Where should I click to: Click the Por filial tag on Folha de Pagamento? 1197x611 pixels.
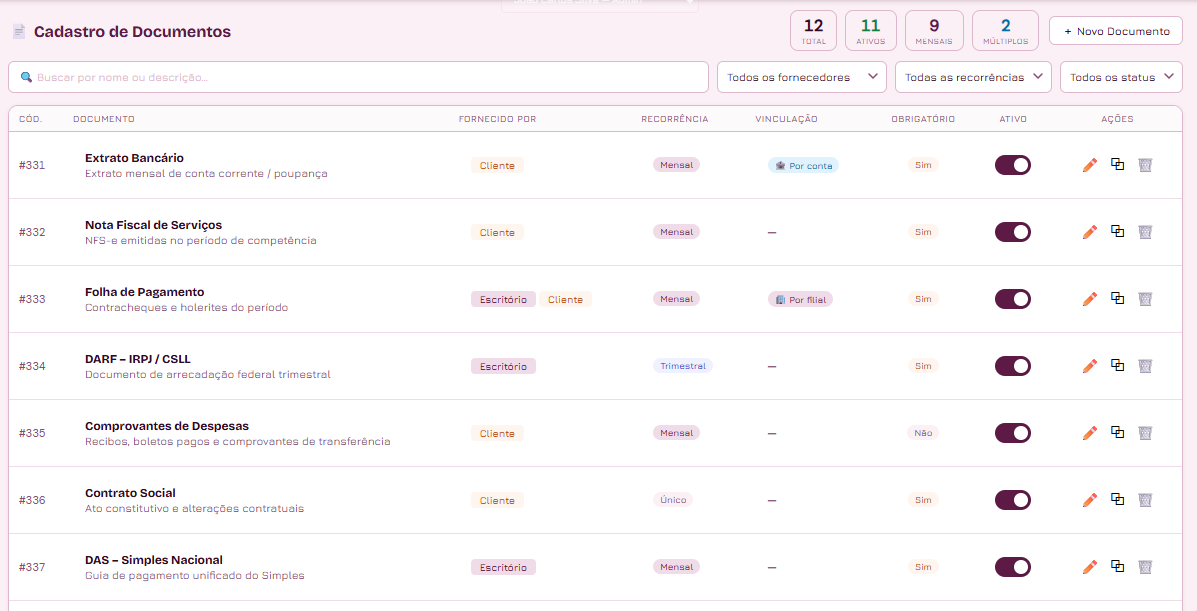800,299
